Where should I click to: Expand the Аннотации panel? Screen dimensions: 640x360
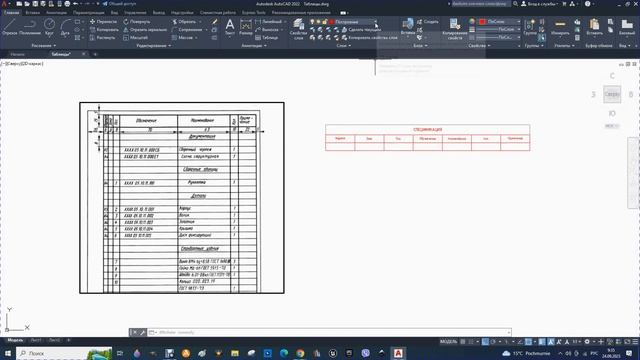coord(254,46)
